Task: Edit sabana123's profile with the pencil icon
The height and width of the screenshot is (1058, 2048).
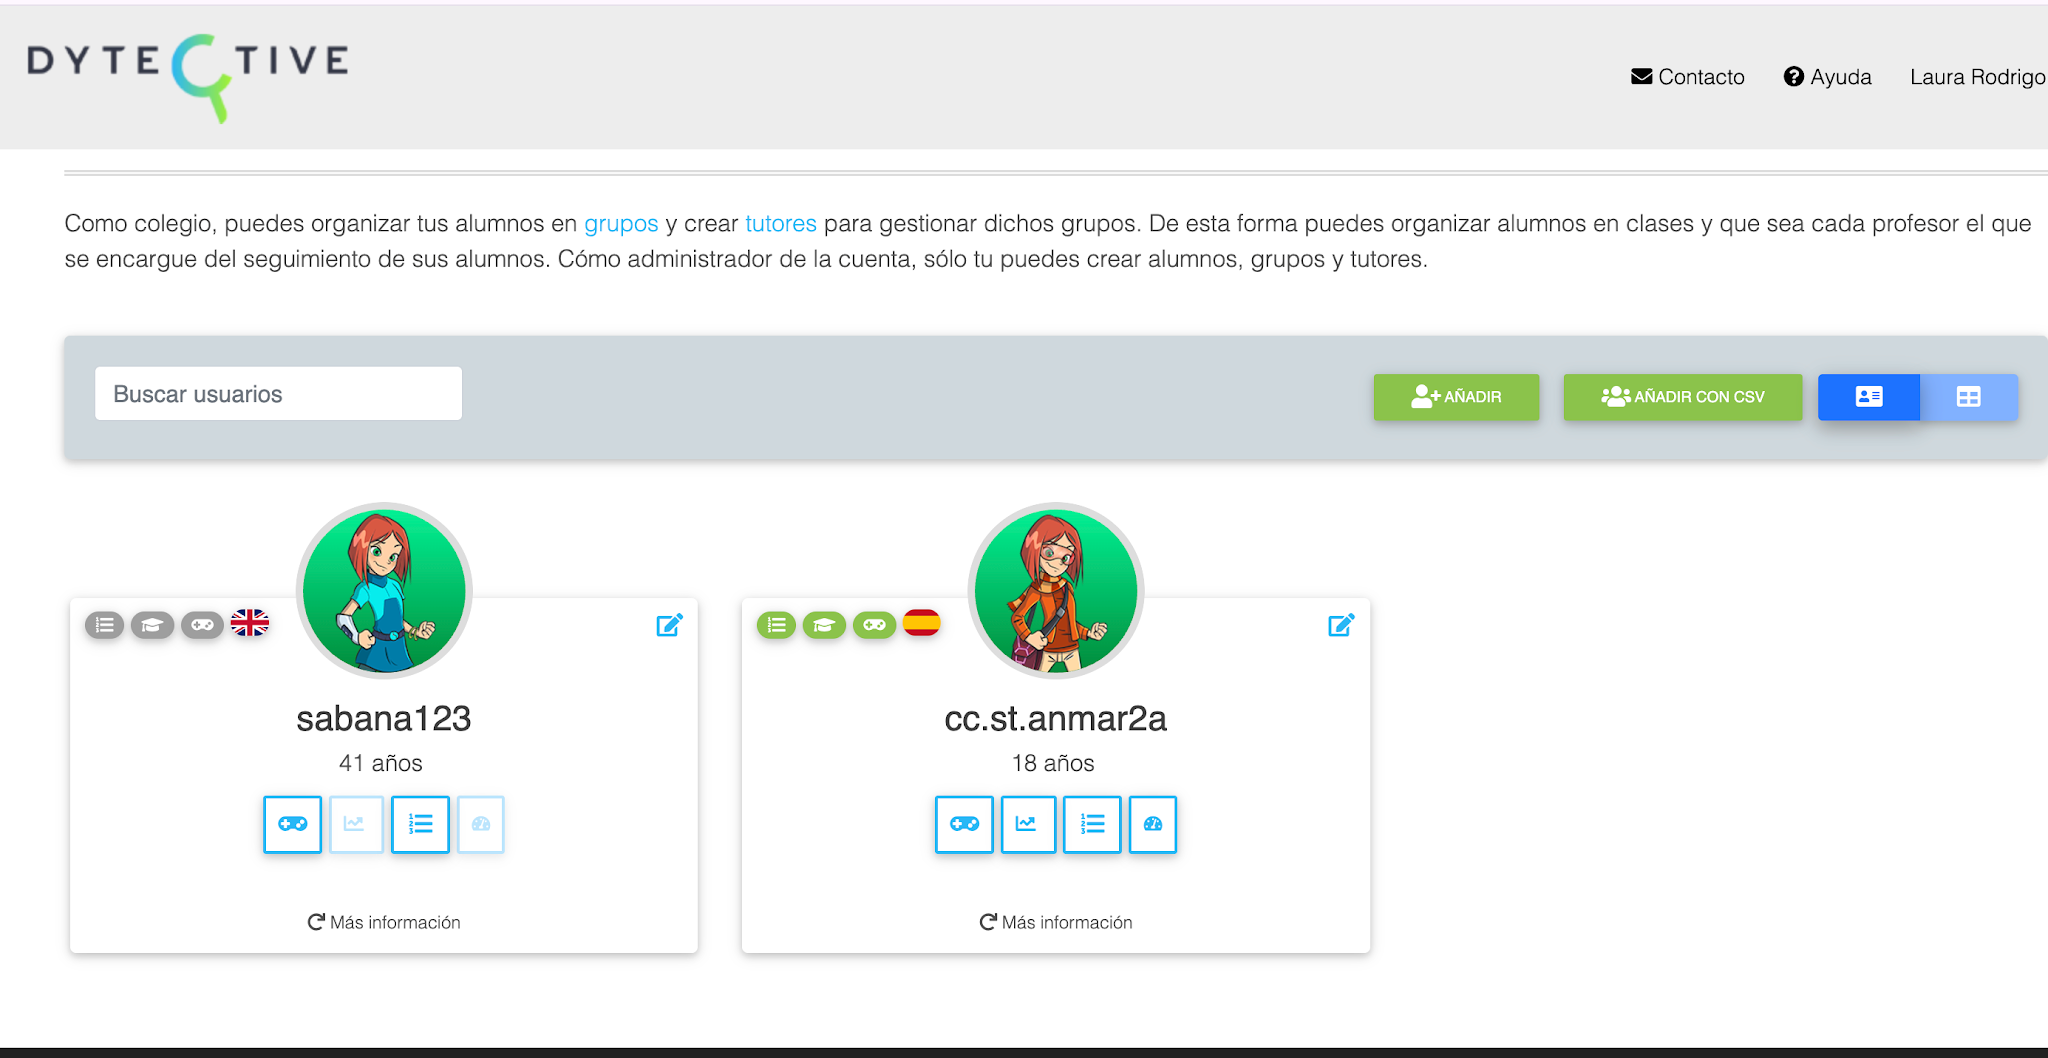Action: point(669,625)
